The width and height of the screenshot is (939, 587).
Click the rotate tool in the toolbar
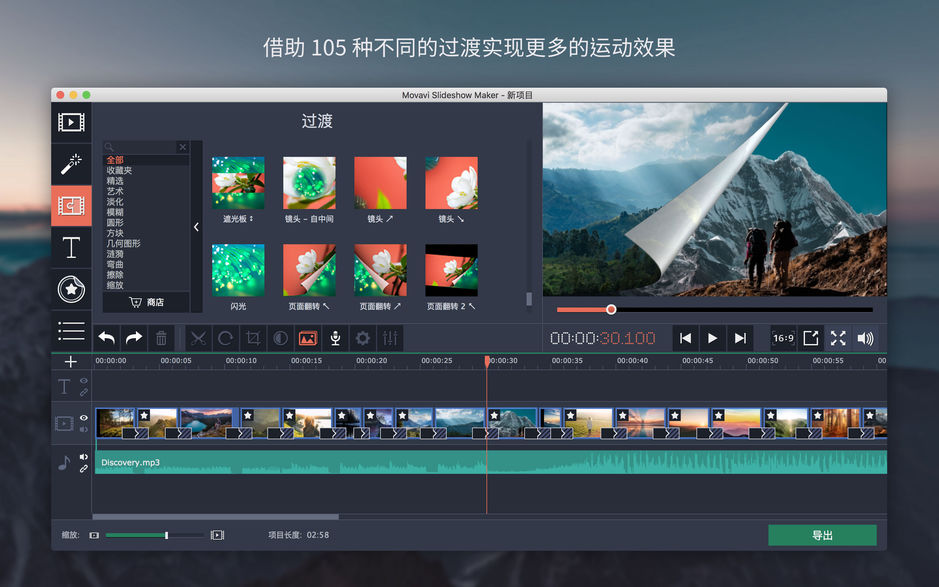pos(226,337)
